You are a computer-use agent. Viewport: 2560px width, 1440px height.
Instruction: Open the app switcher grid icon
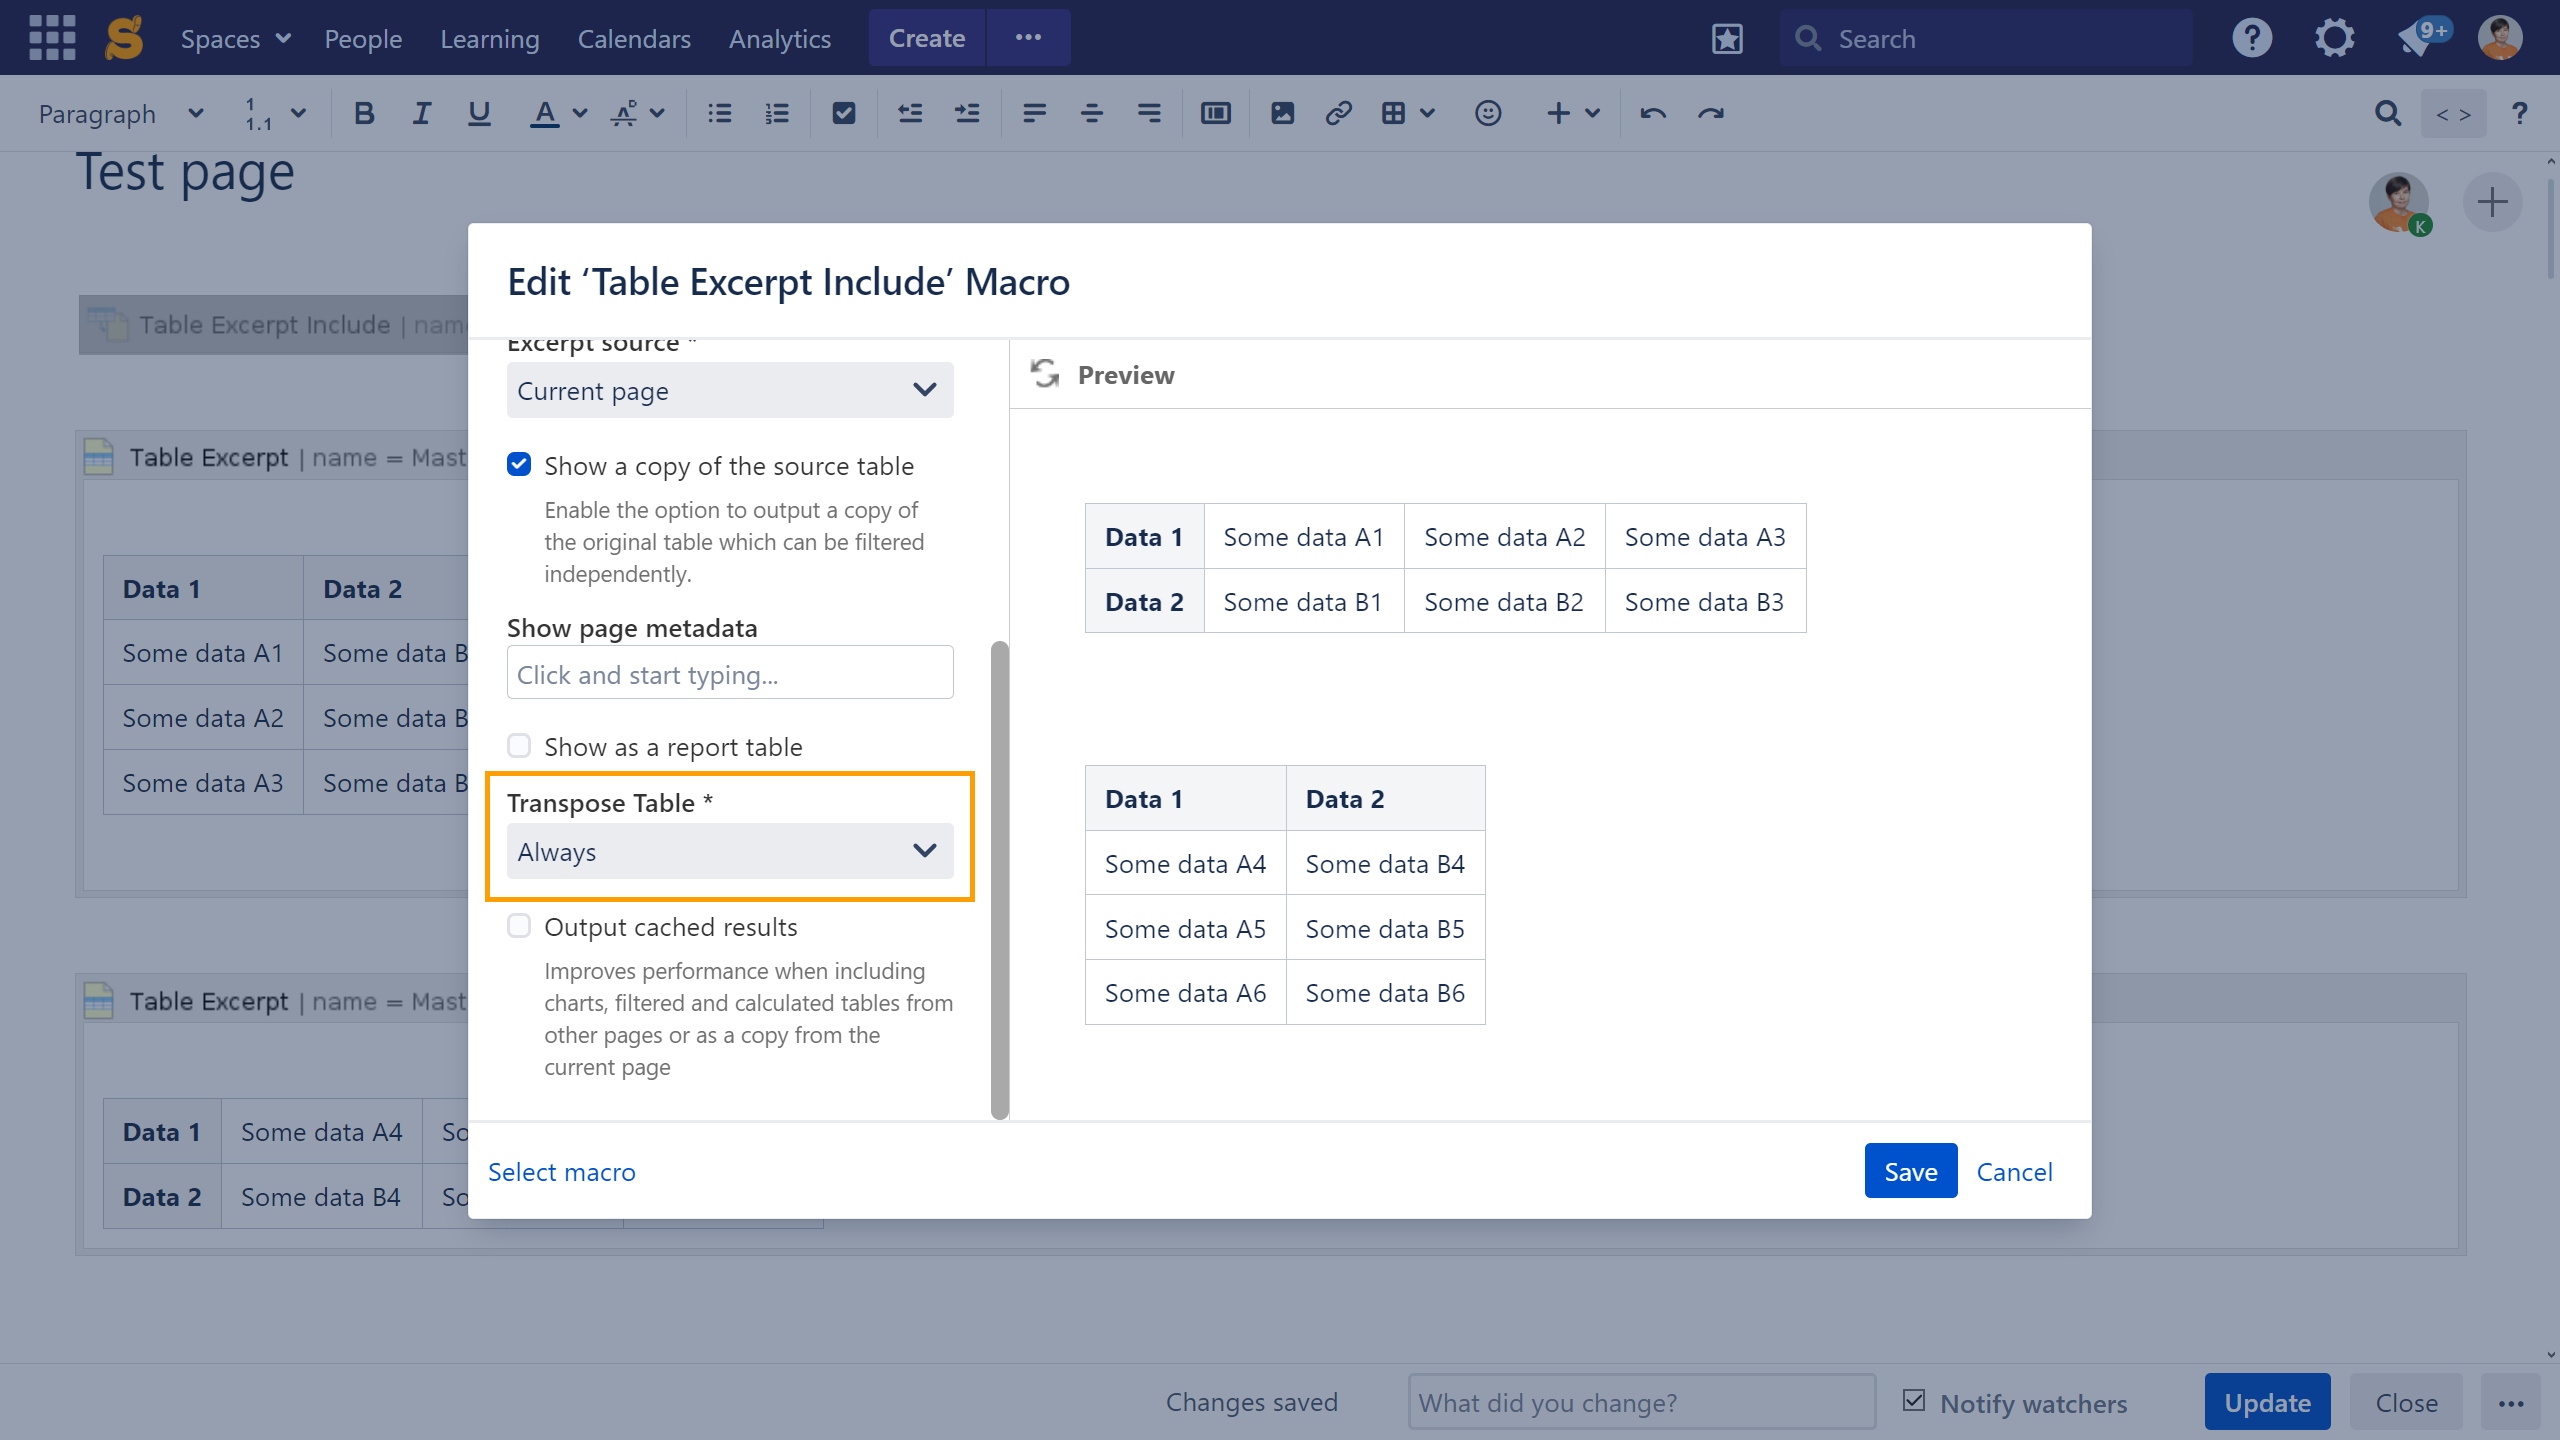click(52, 38)
